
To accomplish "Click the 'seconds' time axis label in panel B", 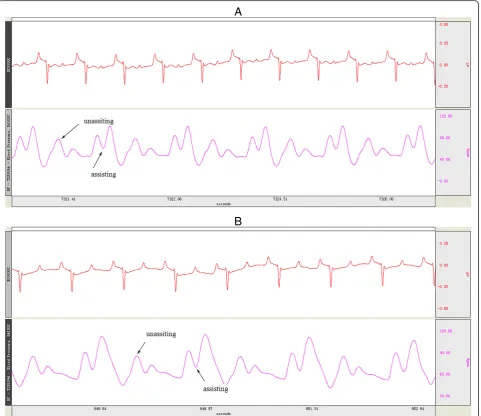I will 223,414.
